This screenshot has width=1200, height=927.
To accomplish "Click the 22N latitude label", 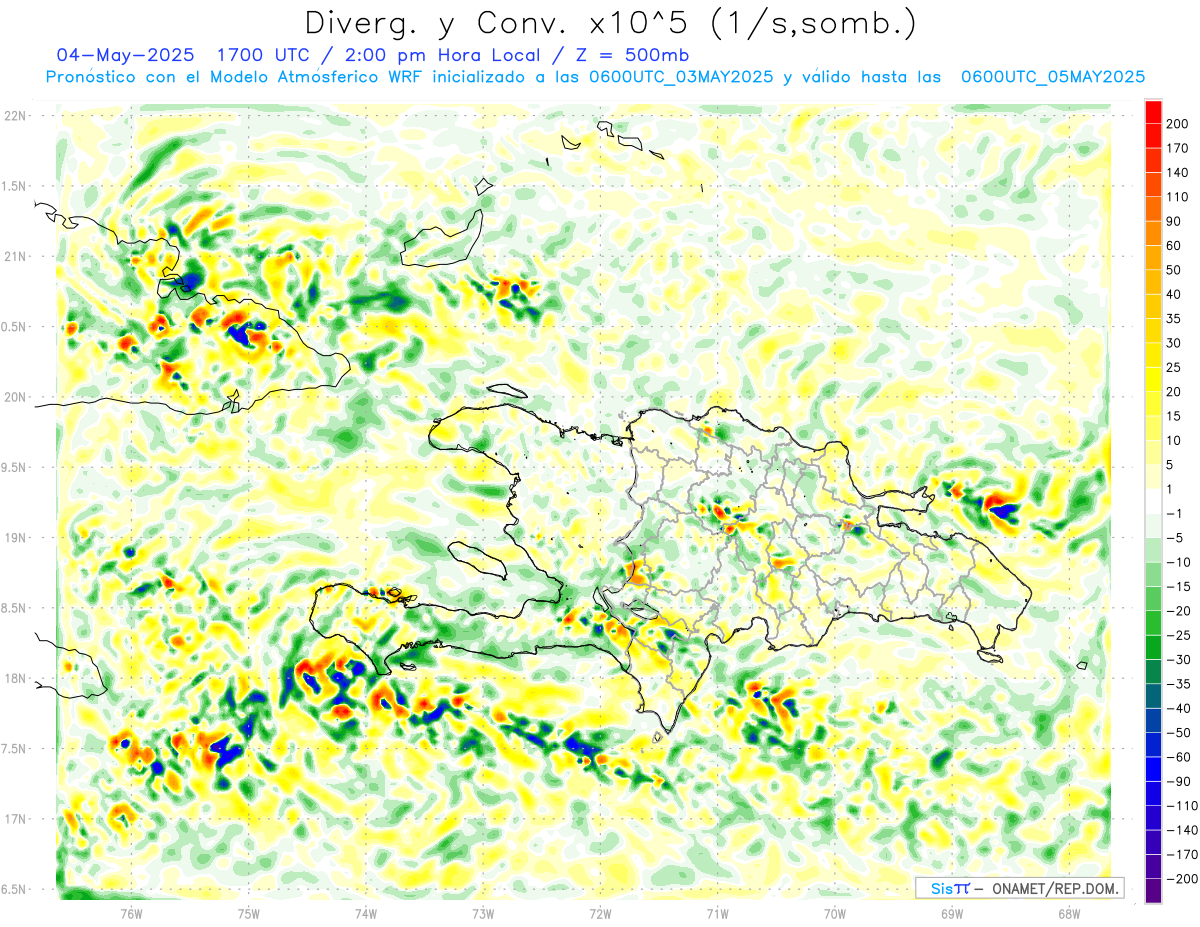I will tap(14, 115).
